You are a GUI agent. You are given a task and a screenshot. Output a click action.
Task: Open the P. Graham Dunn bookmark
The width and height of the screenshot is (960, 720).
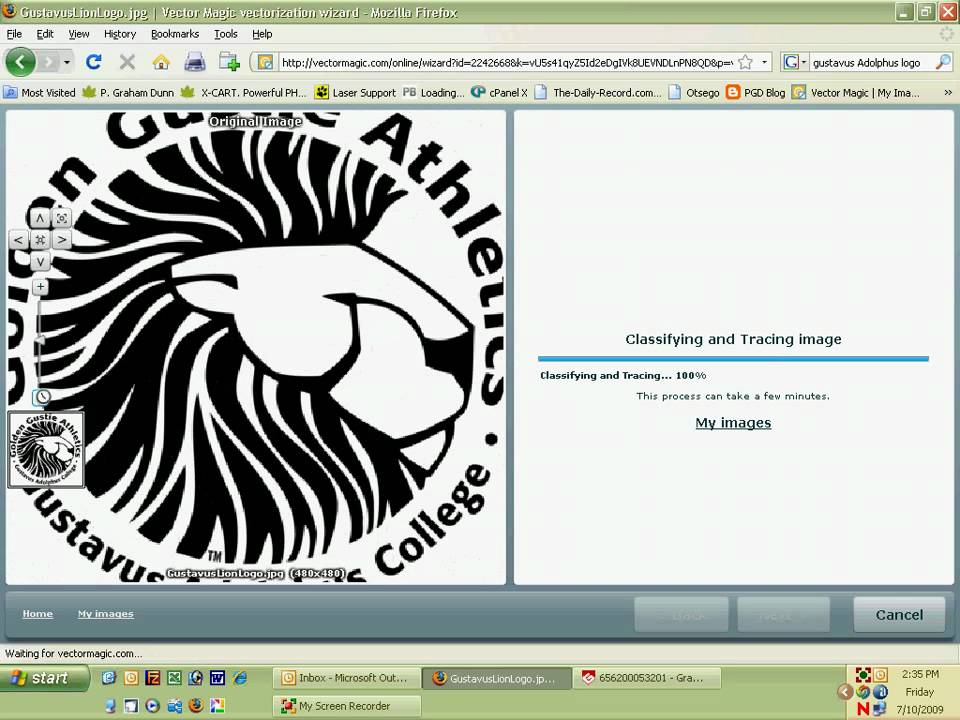(129, 92)
